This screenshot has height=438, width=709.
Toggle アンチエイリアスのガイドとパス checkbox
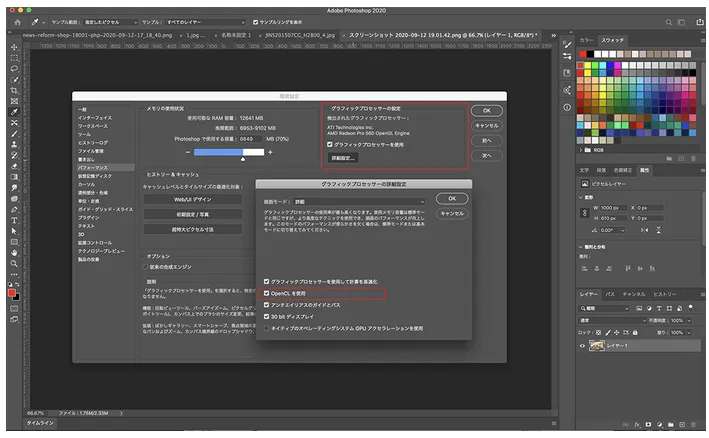[266, 305]
